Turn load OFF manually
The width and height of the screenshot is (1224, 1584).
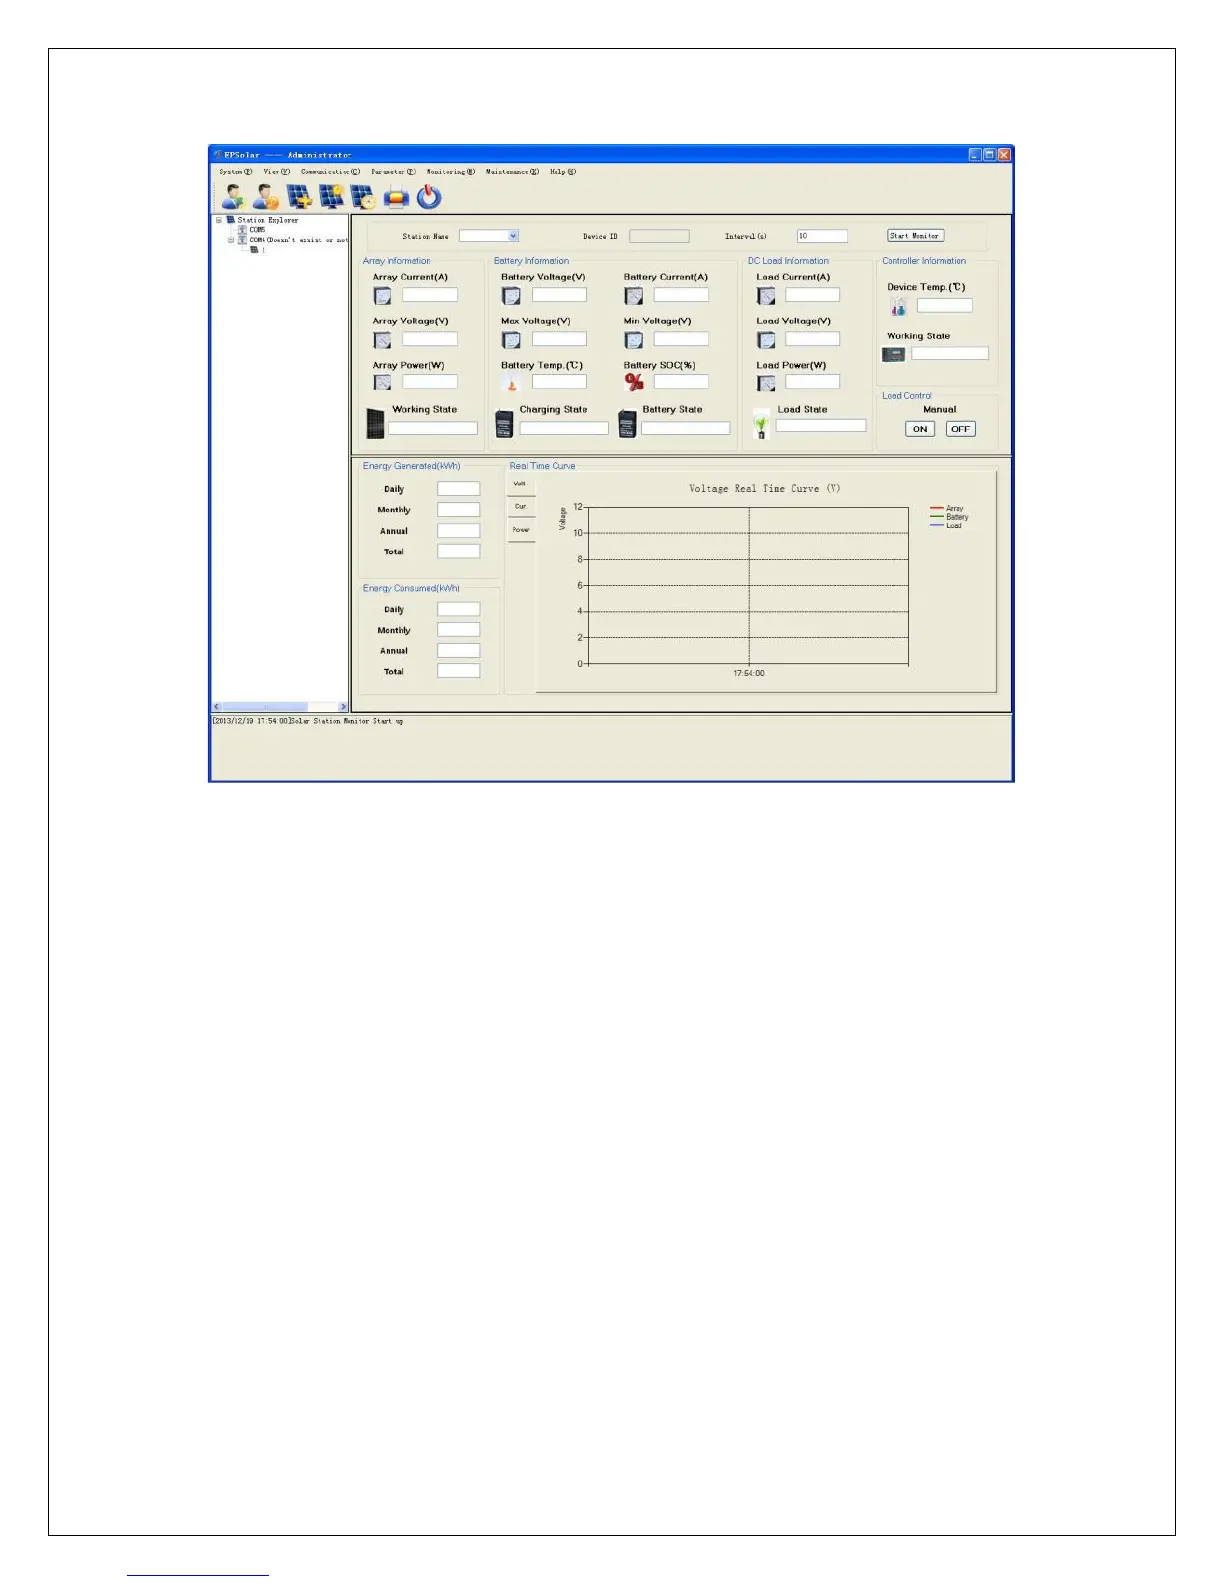coord(960,429)
